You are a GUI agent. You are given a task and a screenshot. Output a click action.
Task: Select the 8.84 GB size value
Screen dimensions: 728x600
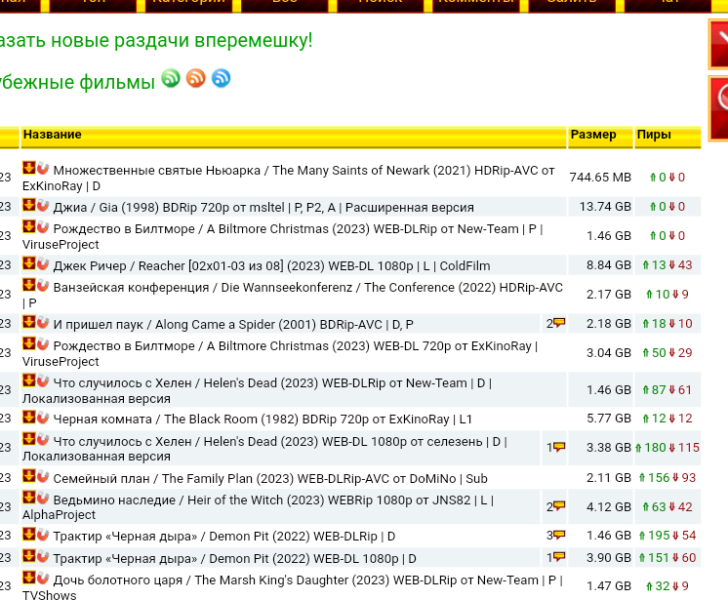click(x=609, y=265)
